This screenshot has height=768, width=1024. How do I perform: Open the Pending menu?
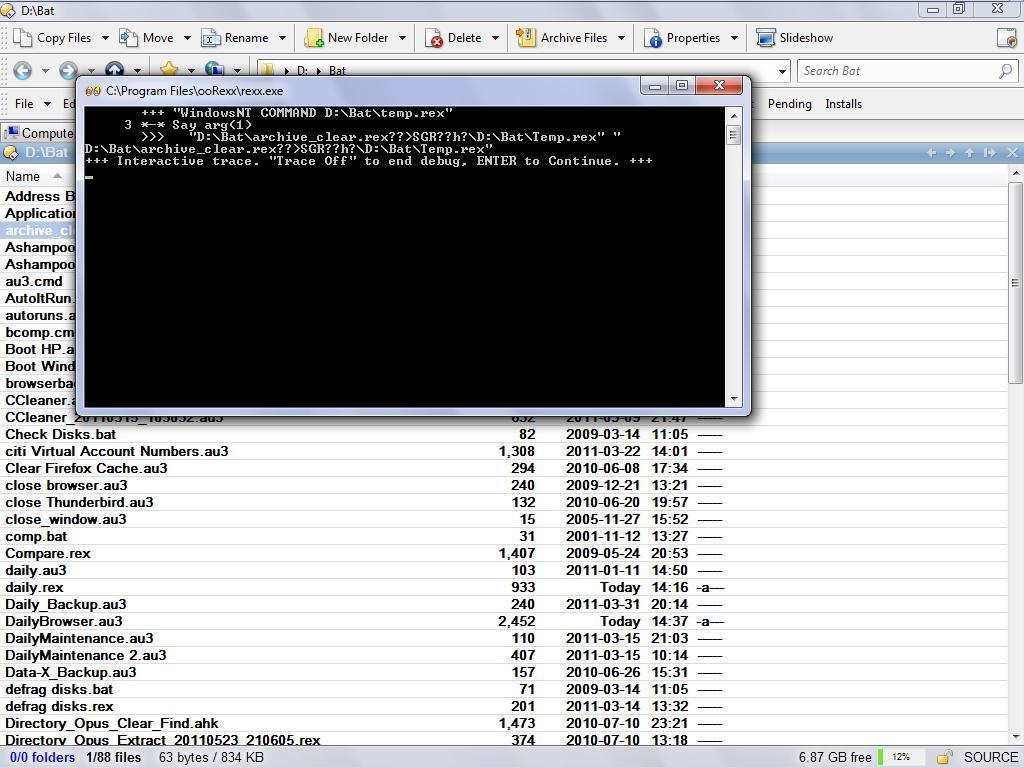pyautogui.click(x=790, y=104)
